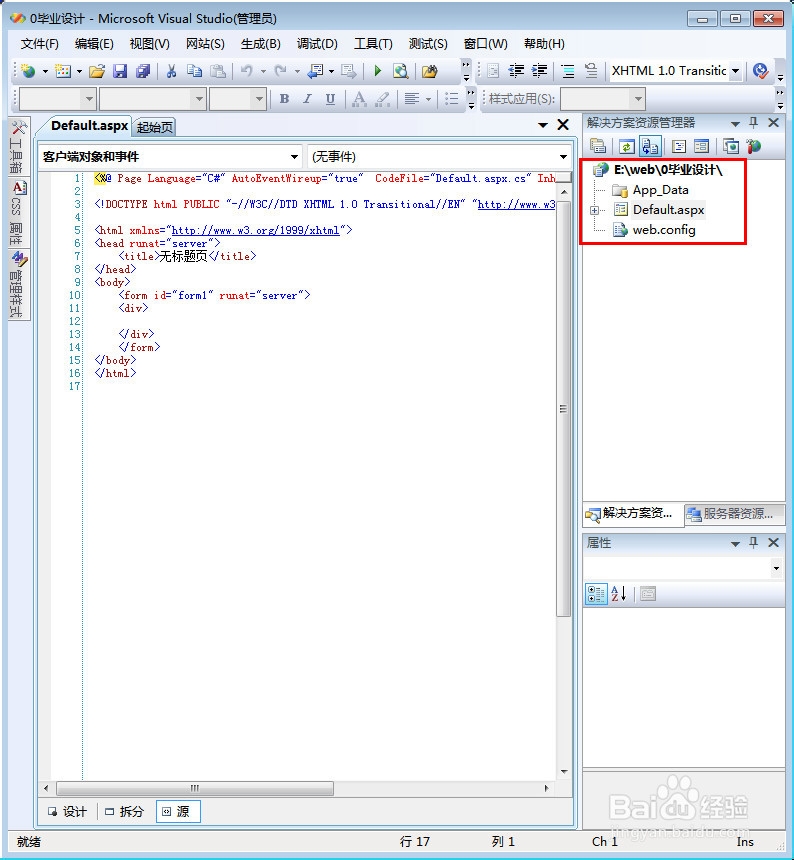Open the XHTML 1.0 Transitional schema dropdown

pyautogui.click(x=735, y=71)
